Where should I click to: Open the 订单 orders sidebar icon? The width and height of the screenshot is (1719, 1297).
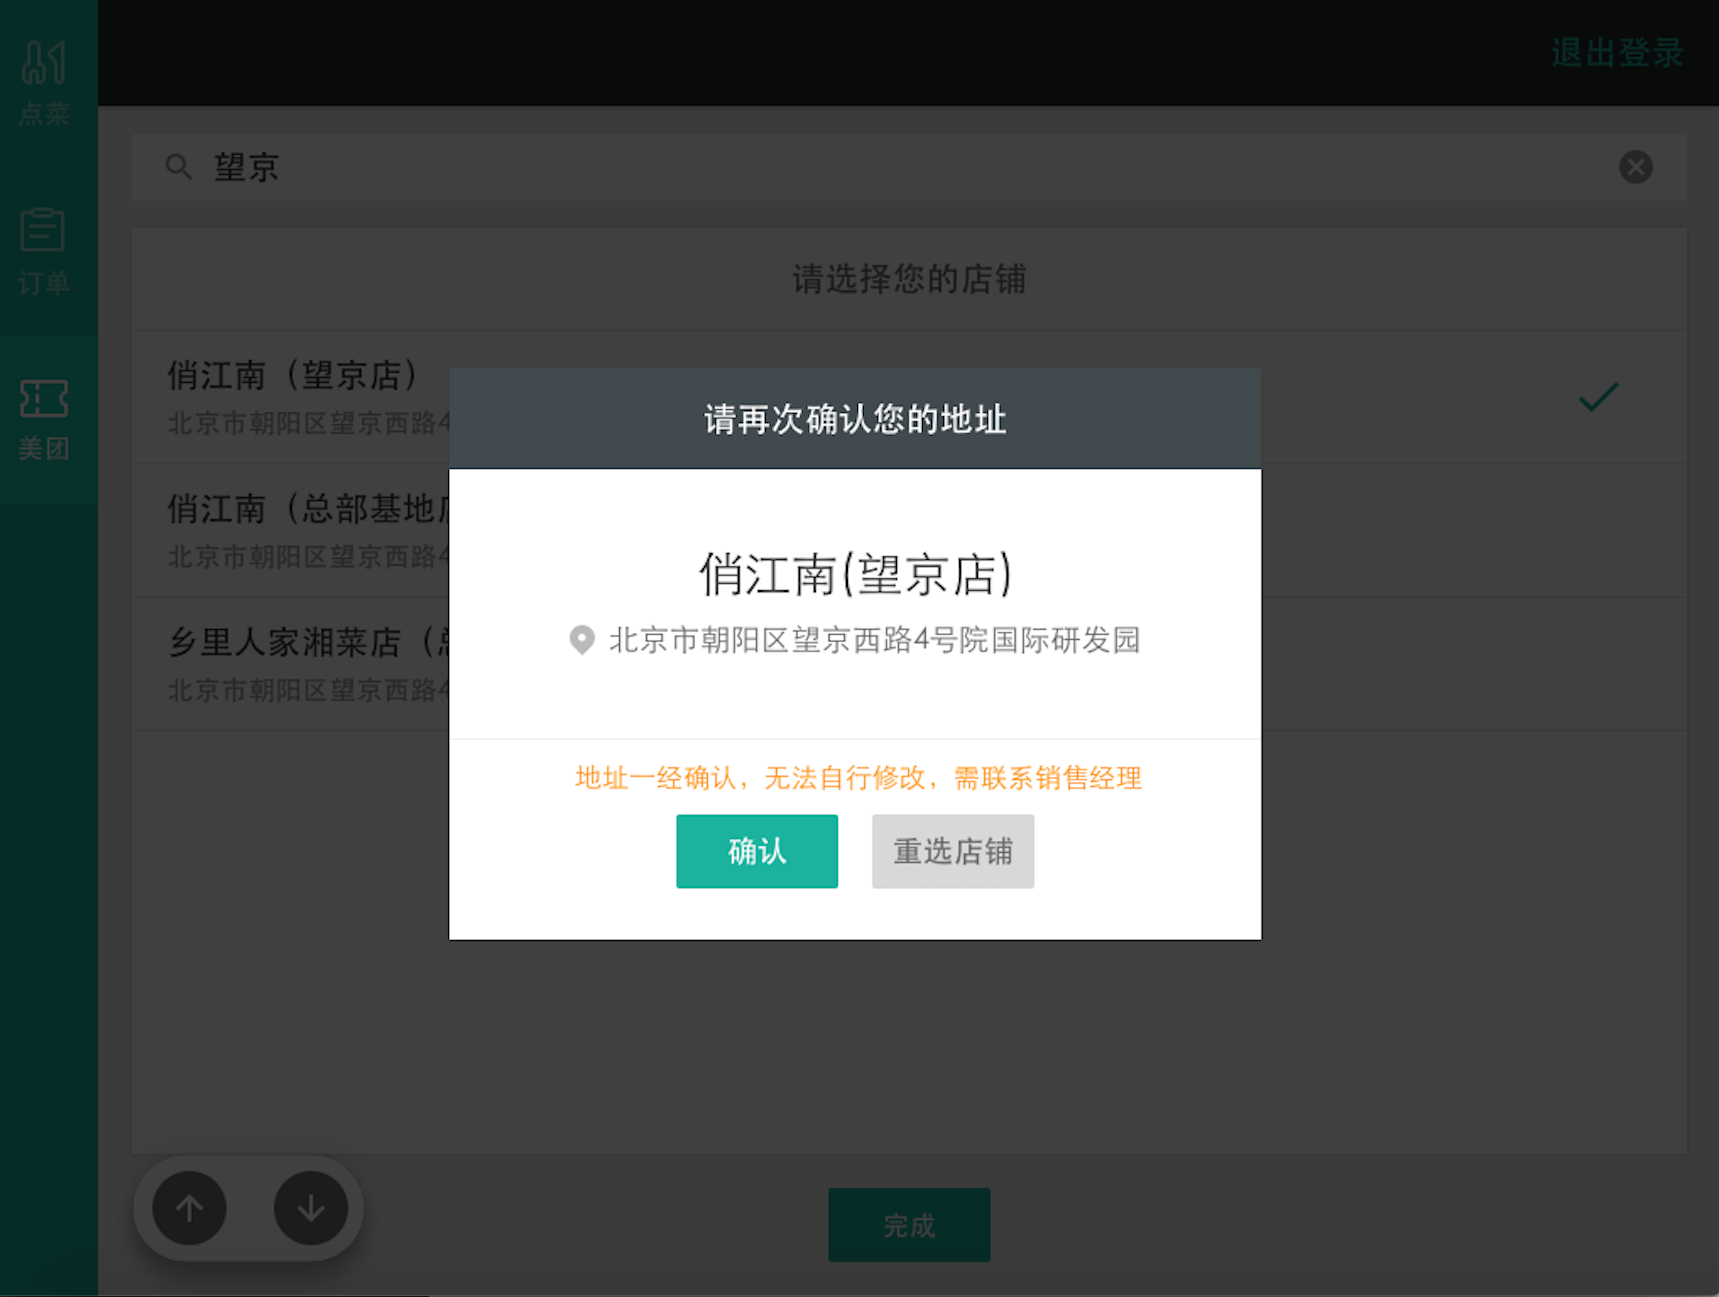click(x=44, y=252)
